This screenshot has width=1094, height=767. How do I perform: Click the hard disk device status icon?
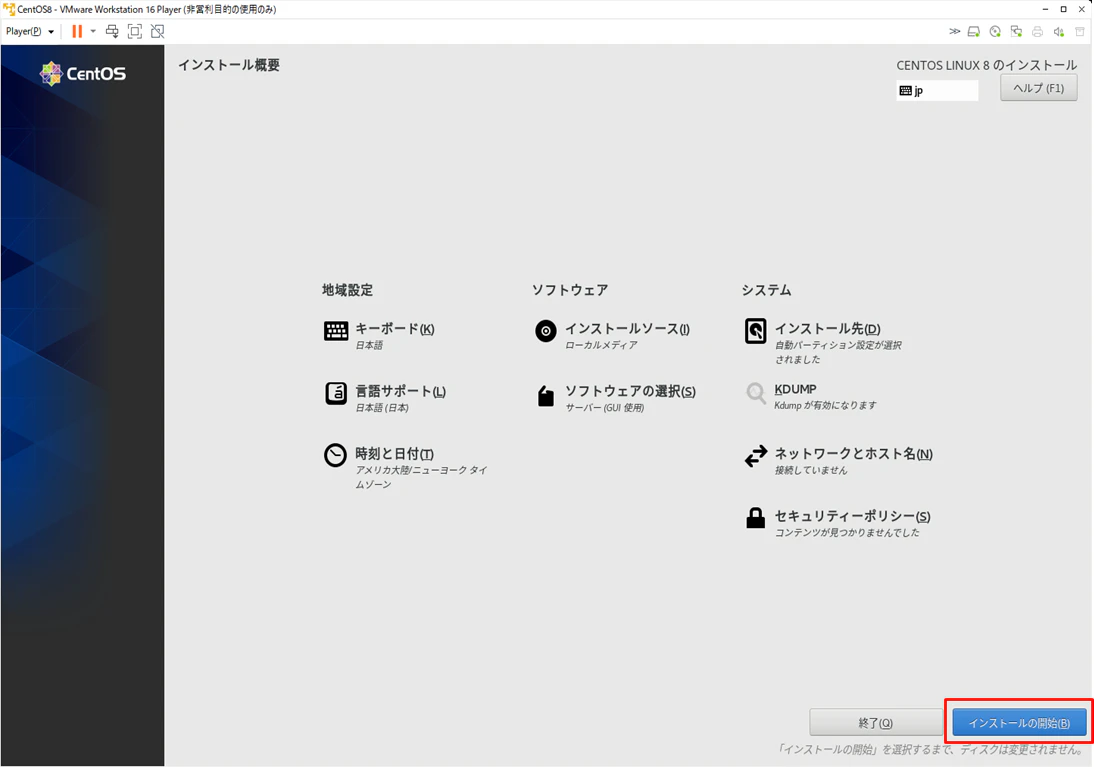[974, 31]
